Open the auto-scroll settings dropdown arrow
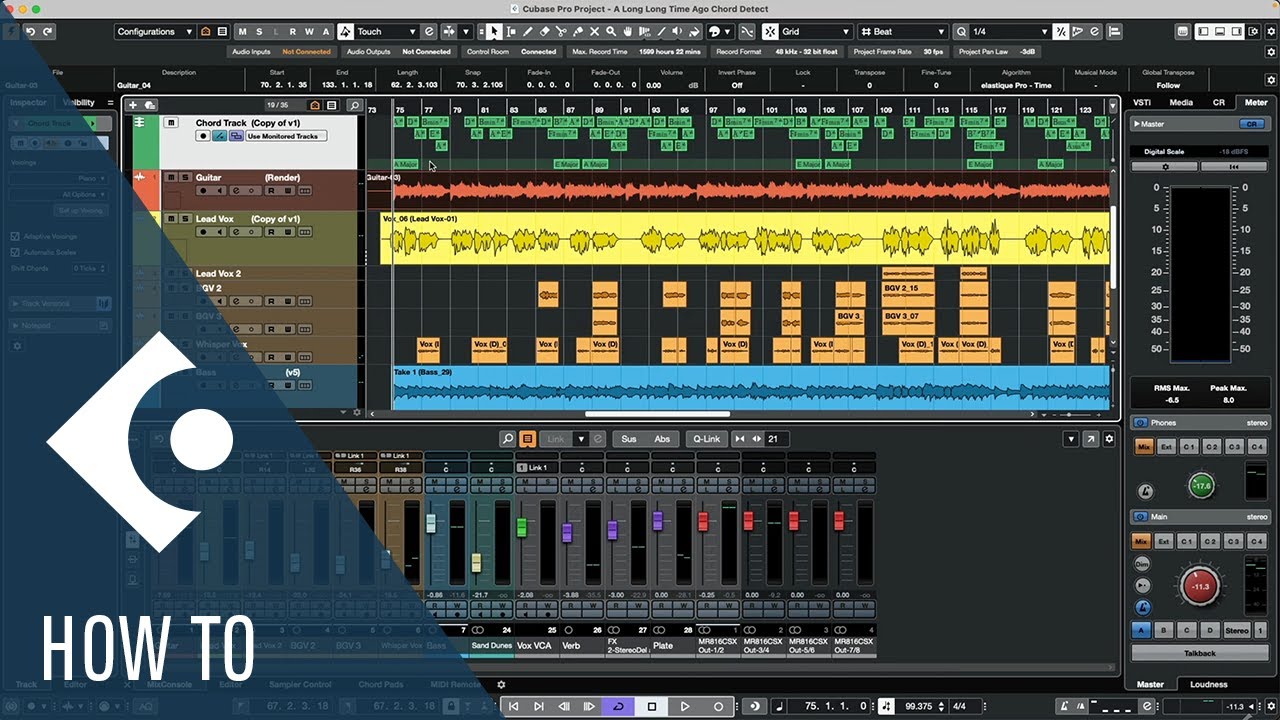The height and width of the screenshot is (720, 1280). [x=466, y=32]
